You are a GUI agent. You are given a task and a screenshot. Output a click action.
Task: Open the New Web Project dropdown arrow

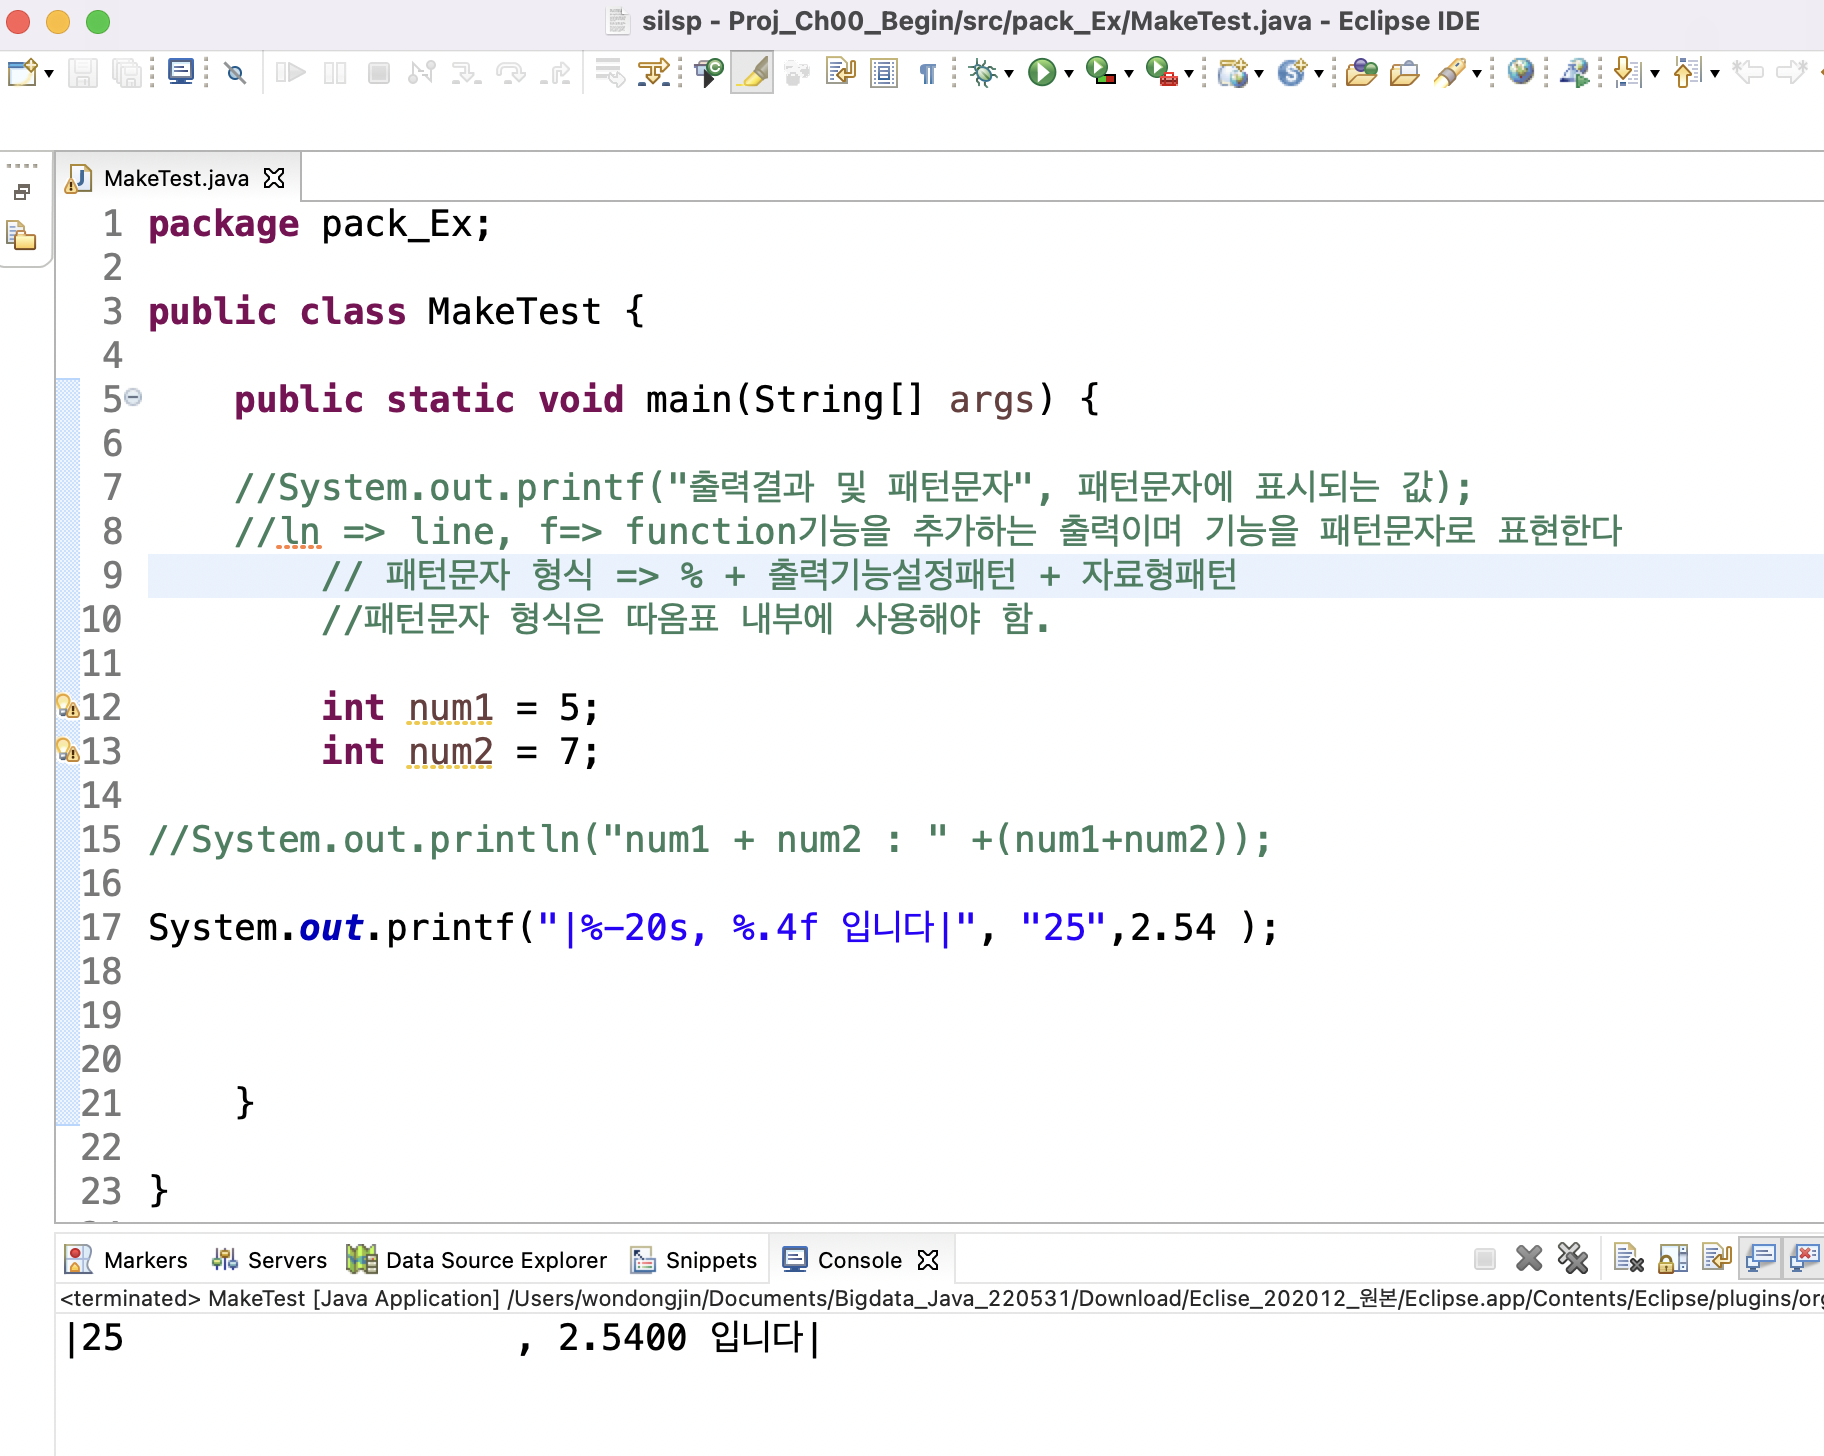pos(1259,74)
